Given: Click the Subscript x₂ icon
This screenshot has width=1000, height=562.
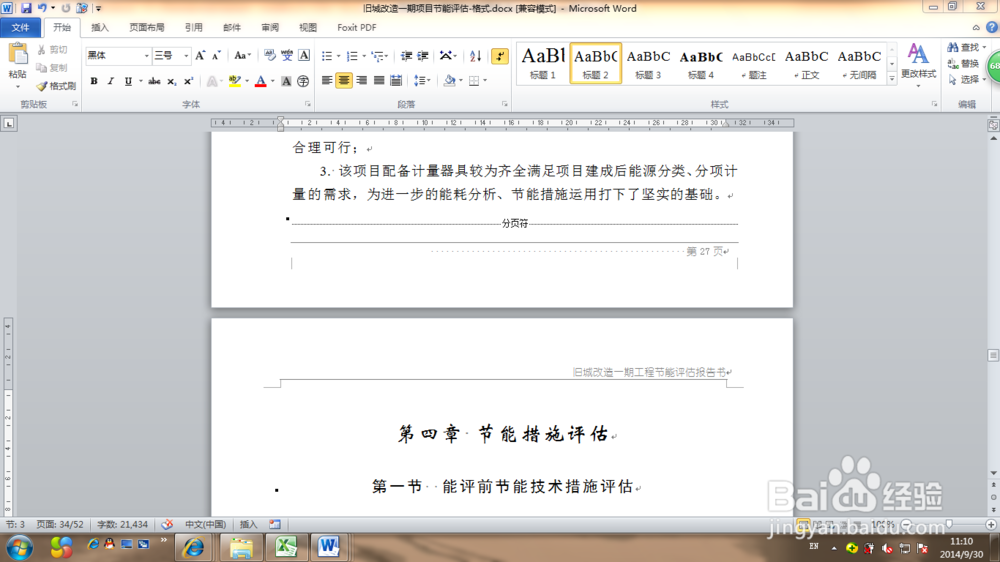Looking at the screenshot, I should pos(171,81).
